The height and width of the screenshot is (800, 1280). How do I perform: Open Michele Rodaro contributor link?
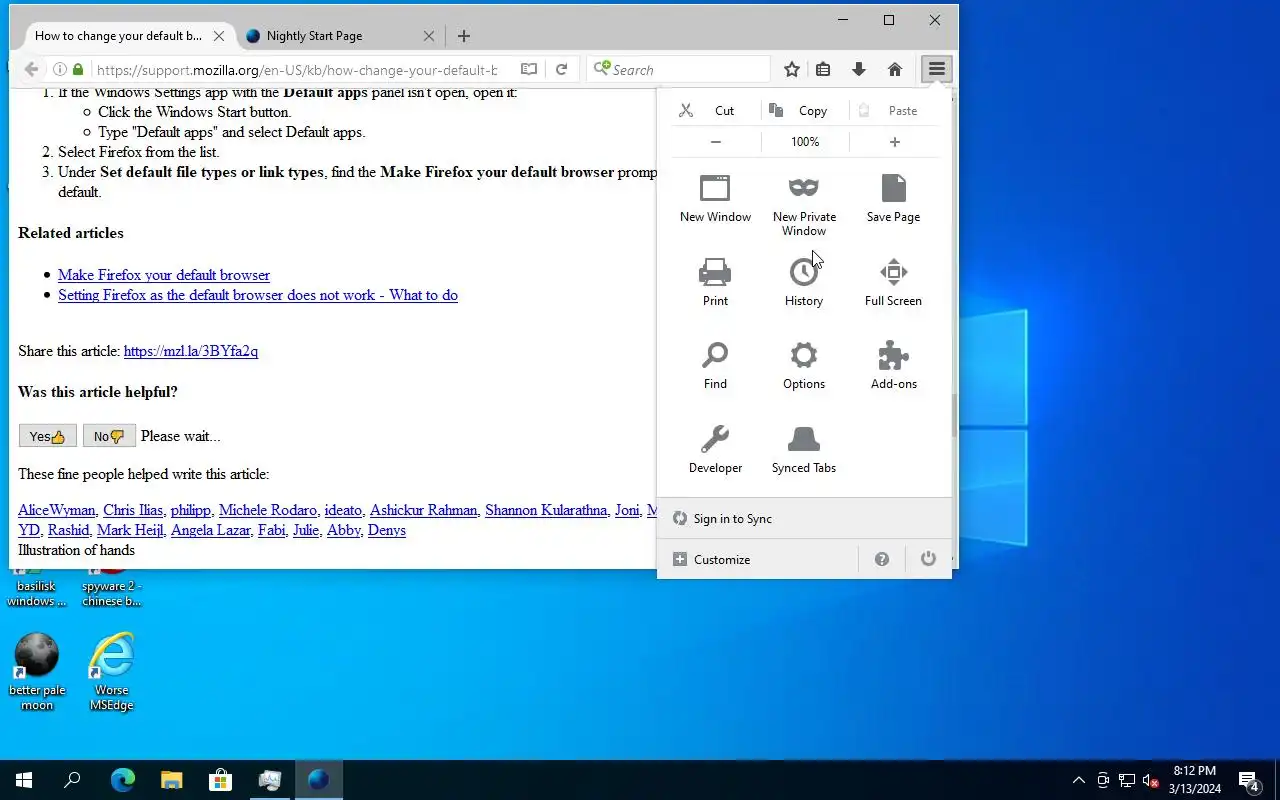(x=268, y=510)
